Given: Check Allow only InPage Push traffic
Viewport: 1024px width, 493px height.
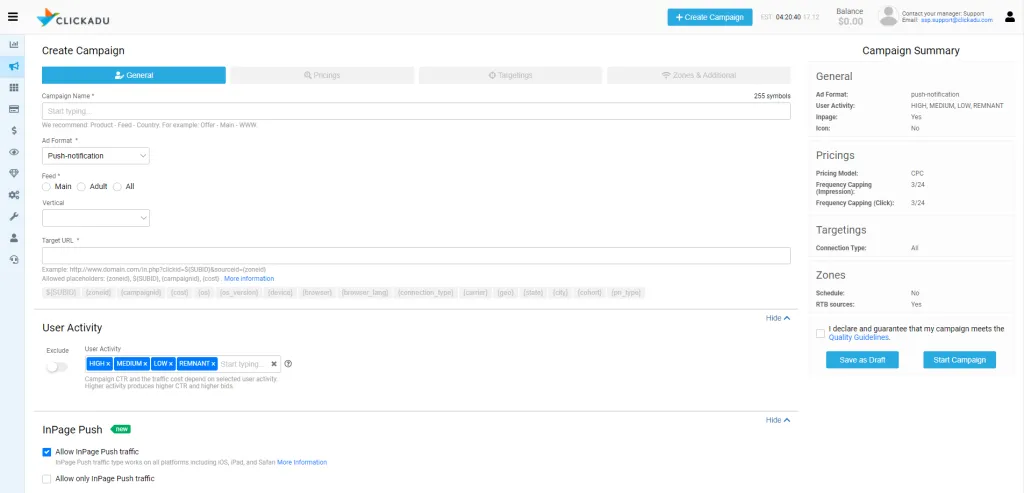Looking at the screenshot, I should tap(46, 479).
